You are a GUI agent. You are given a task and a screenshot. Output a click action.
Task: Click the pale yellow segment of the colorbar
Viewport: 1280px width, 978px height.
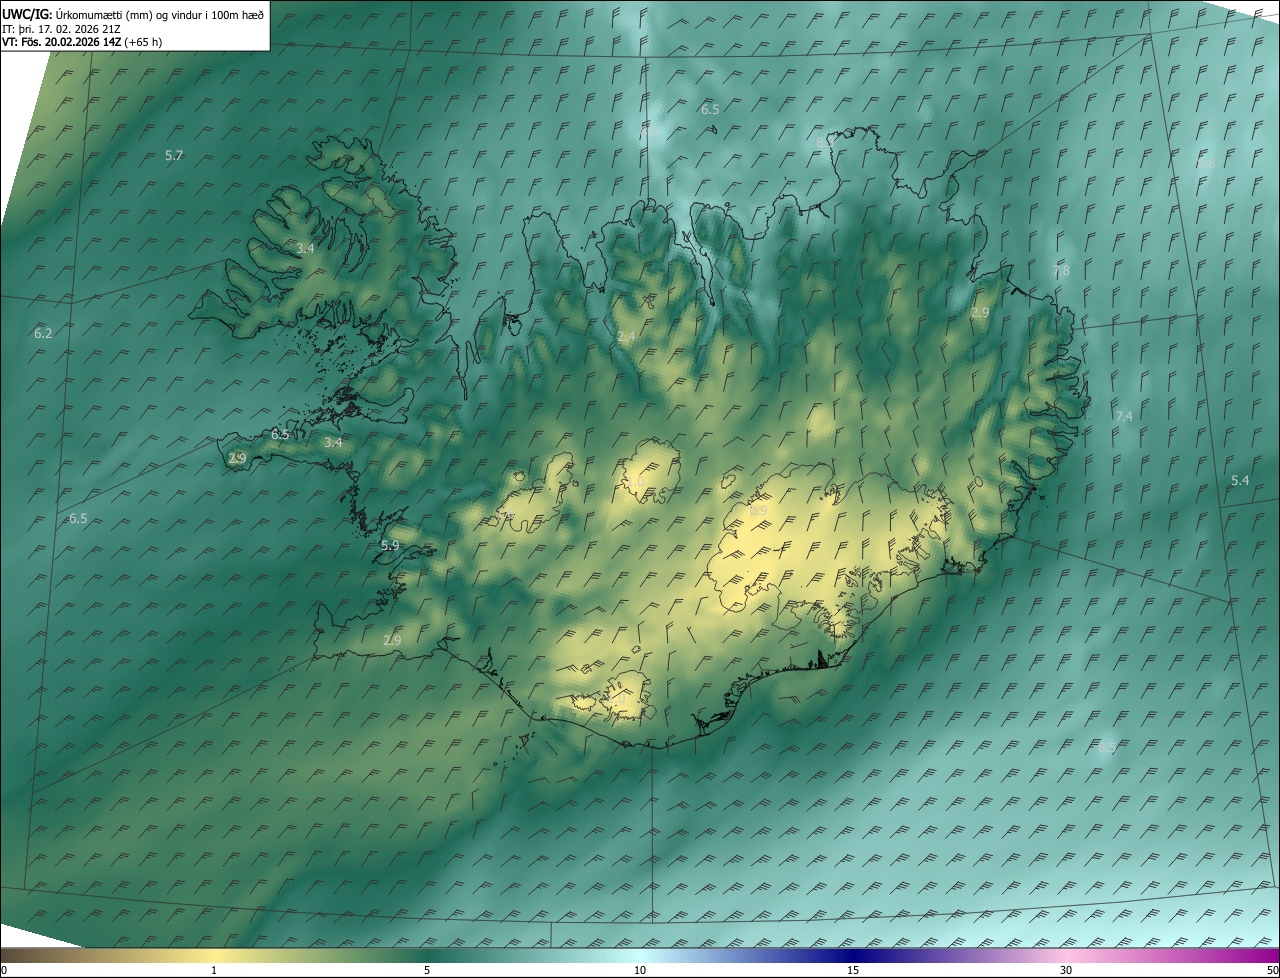click(214, 955)
